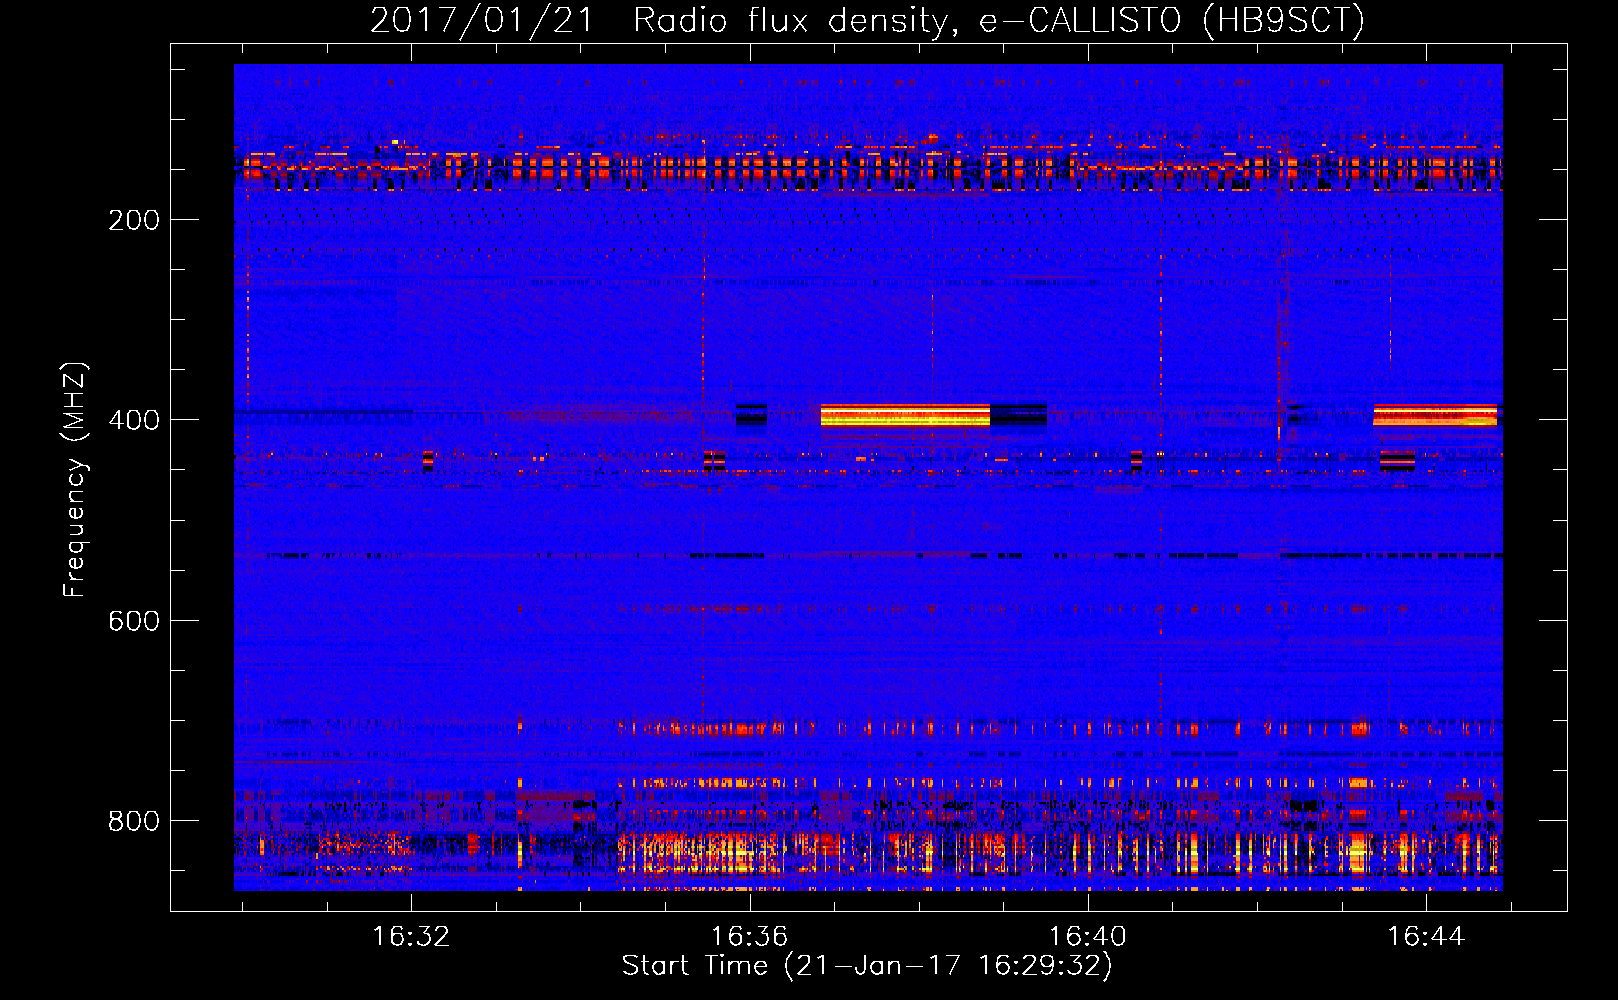
Task: Click the bright burst at 400 MHz near 16:44
Action: 1435,415
